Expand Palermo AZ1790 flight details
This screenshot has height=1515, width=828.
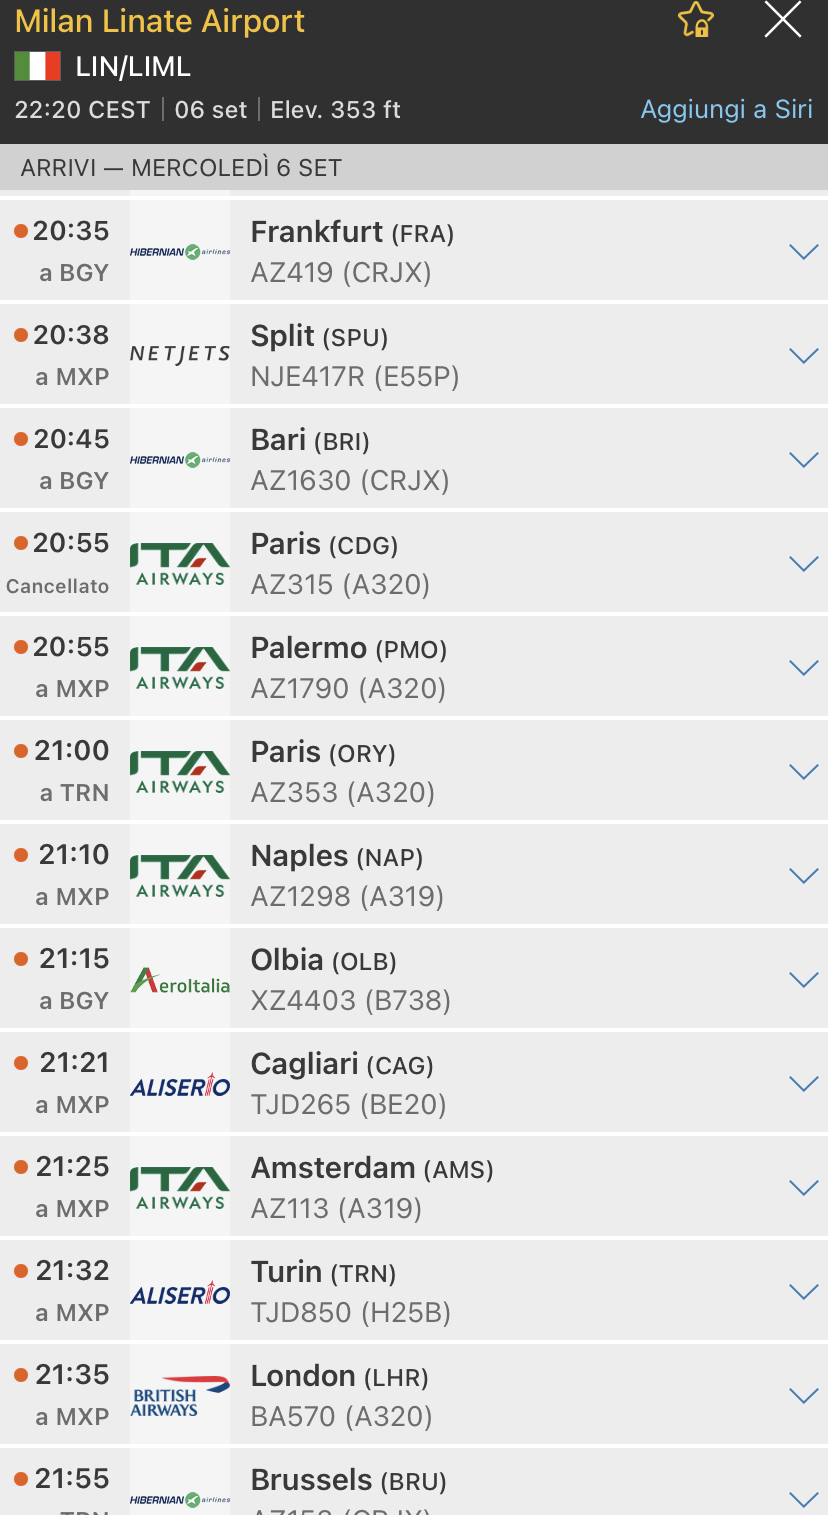(x=804, y=668)
